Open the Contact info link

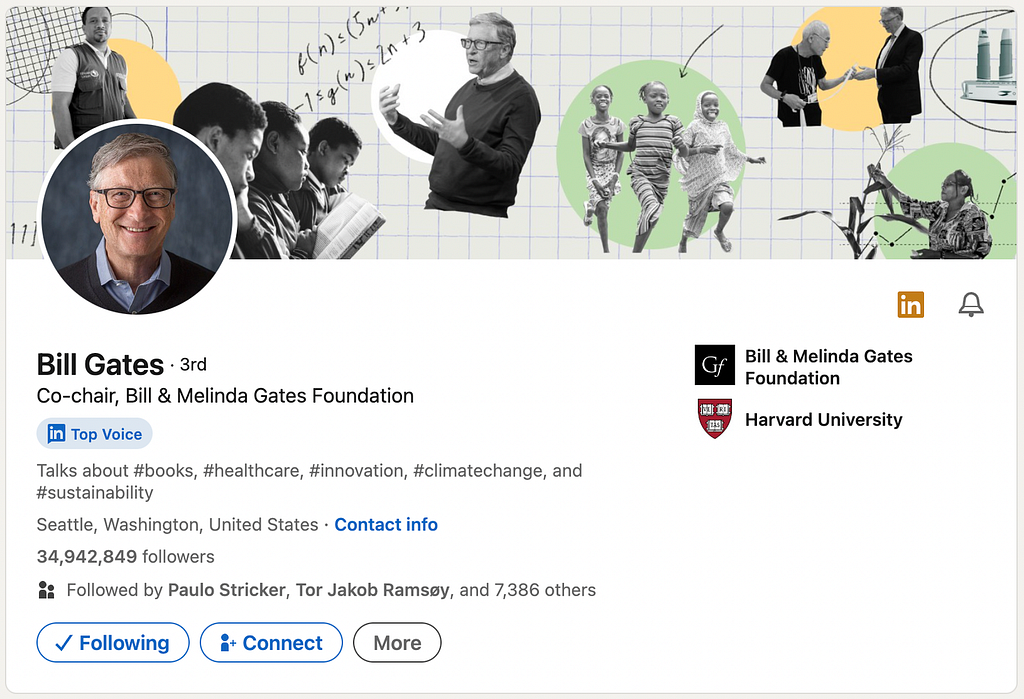click(x=386, y=525)
